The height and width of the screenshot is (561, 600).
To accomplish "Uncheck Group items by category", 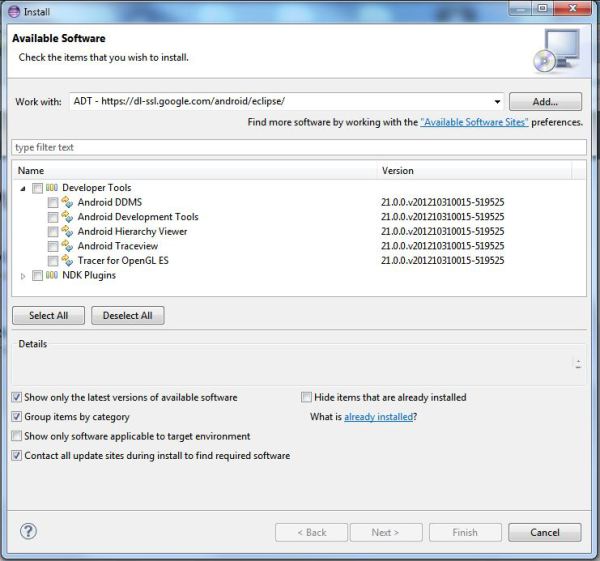I will (16, 416).
